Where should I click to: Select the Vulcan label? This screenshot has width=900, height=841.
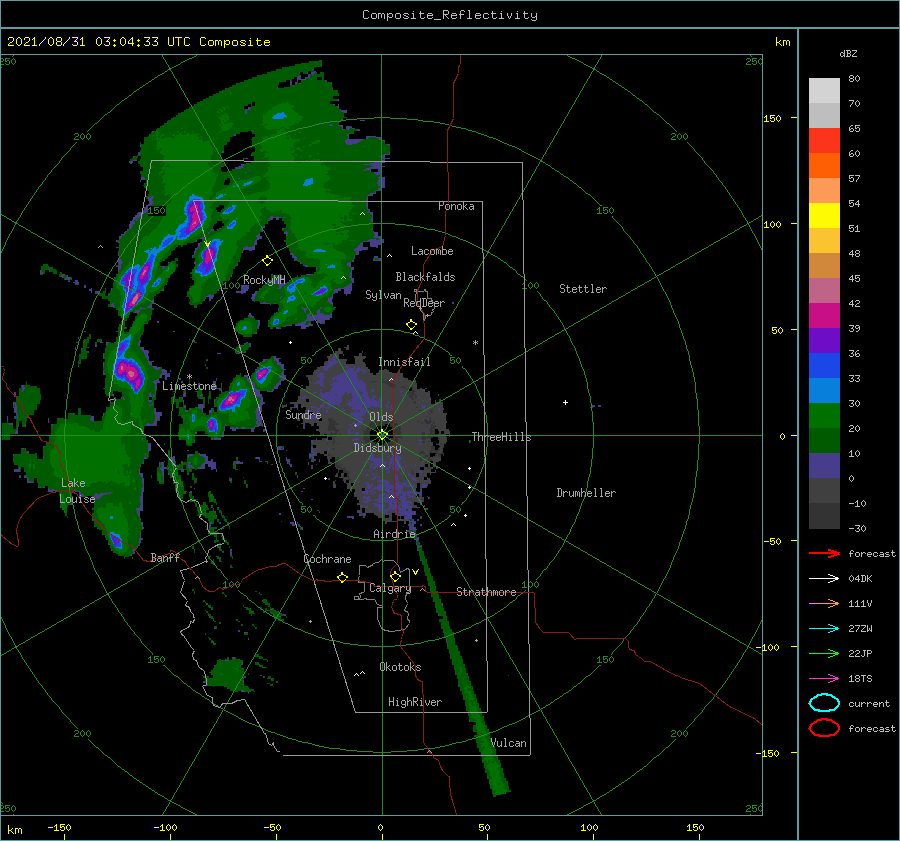pyautogui.click(x=508, y=743)
